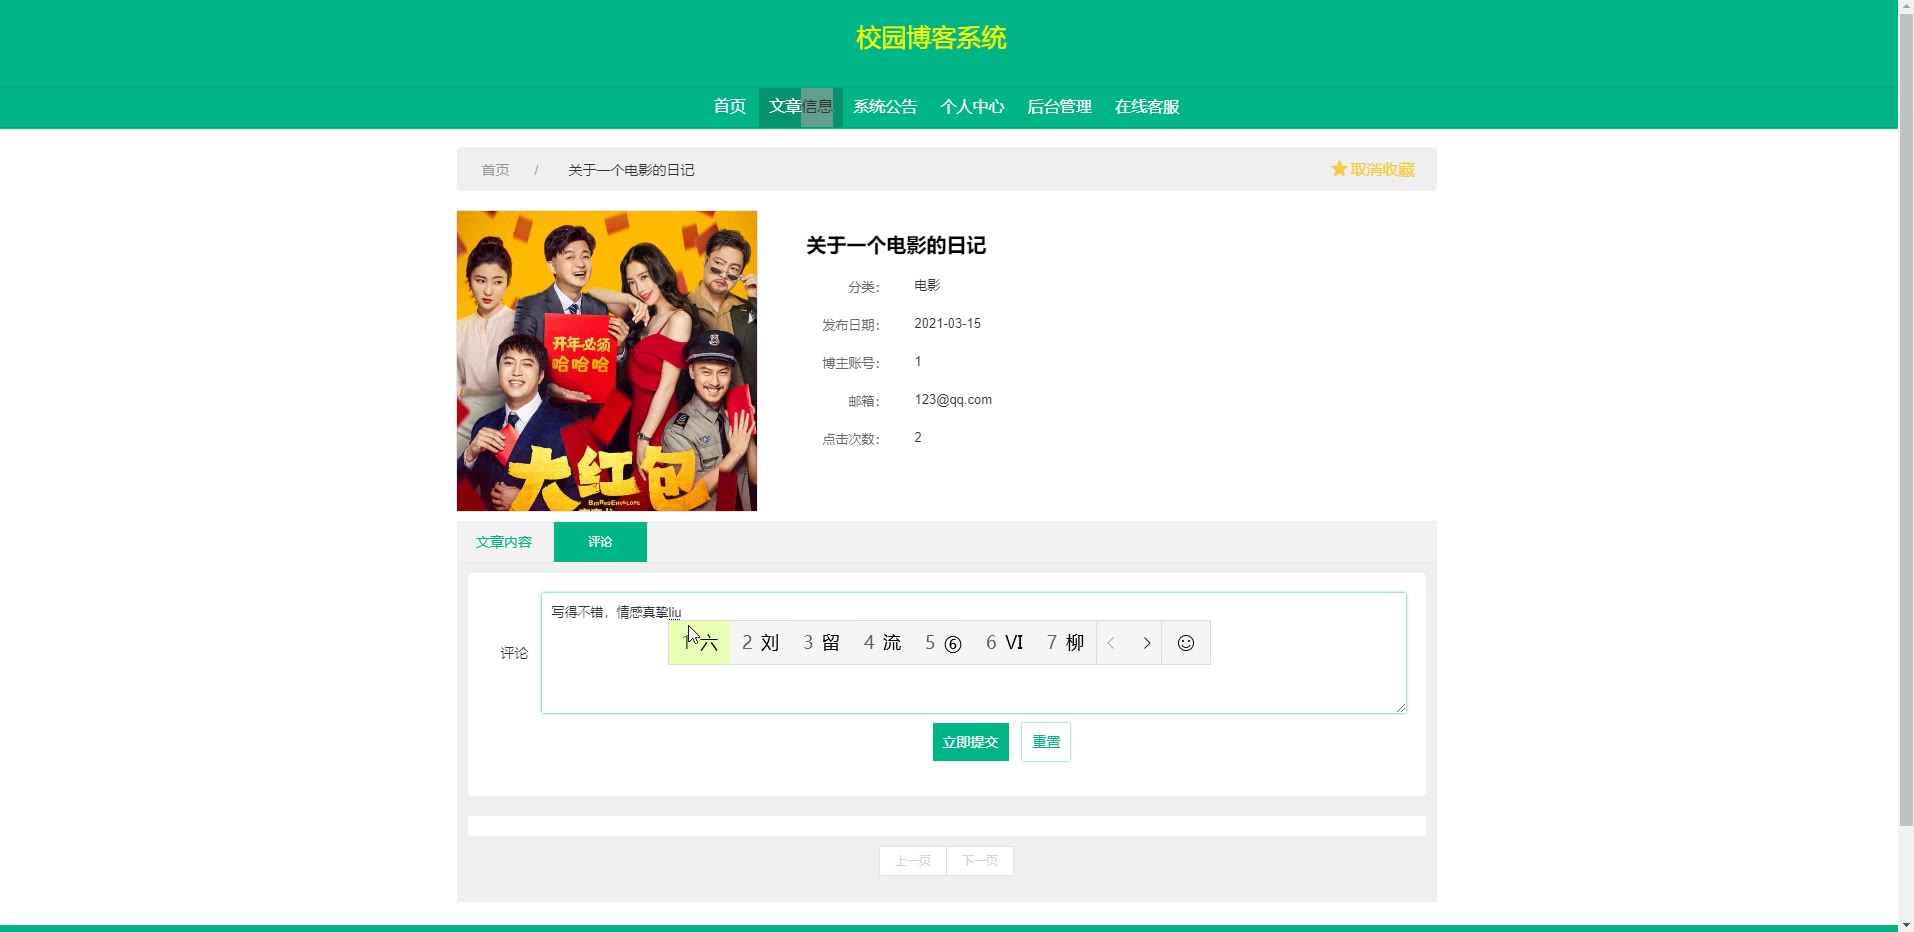
Task: Click the 取消收藏 link text
Action: tap(1382, 169)
